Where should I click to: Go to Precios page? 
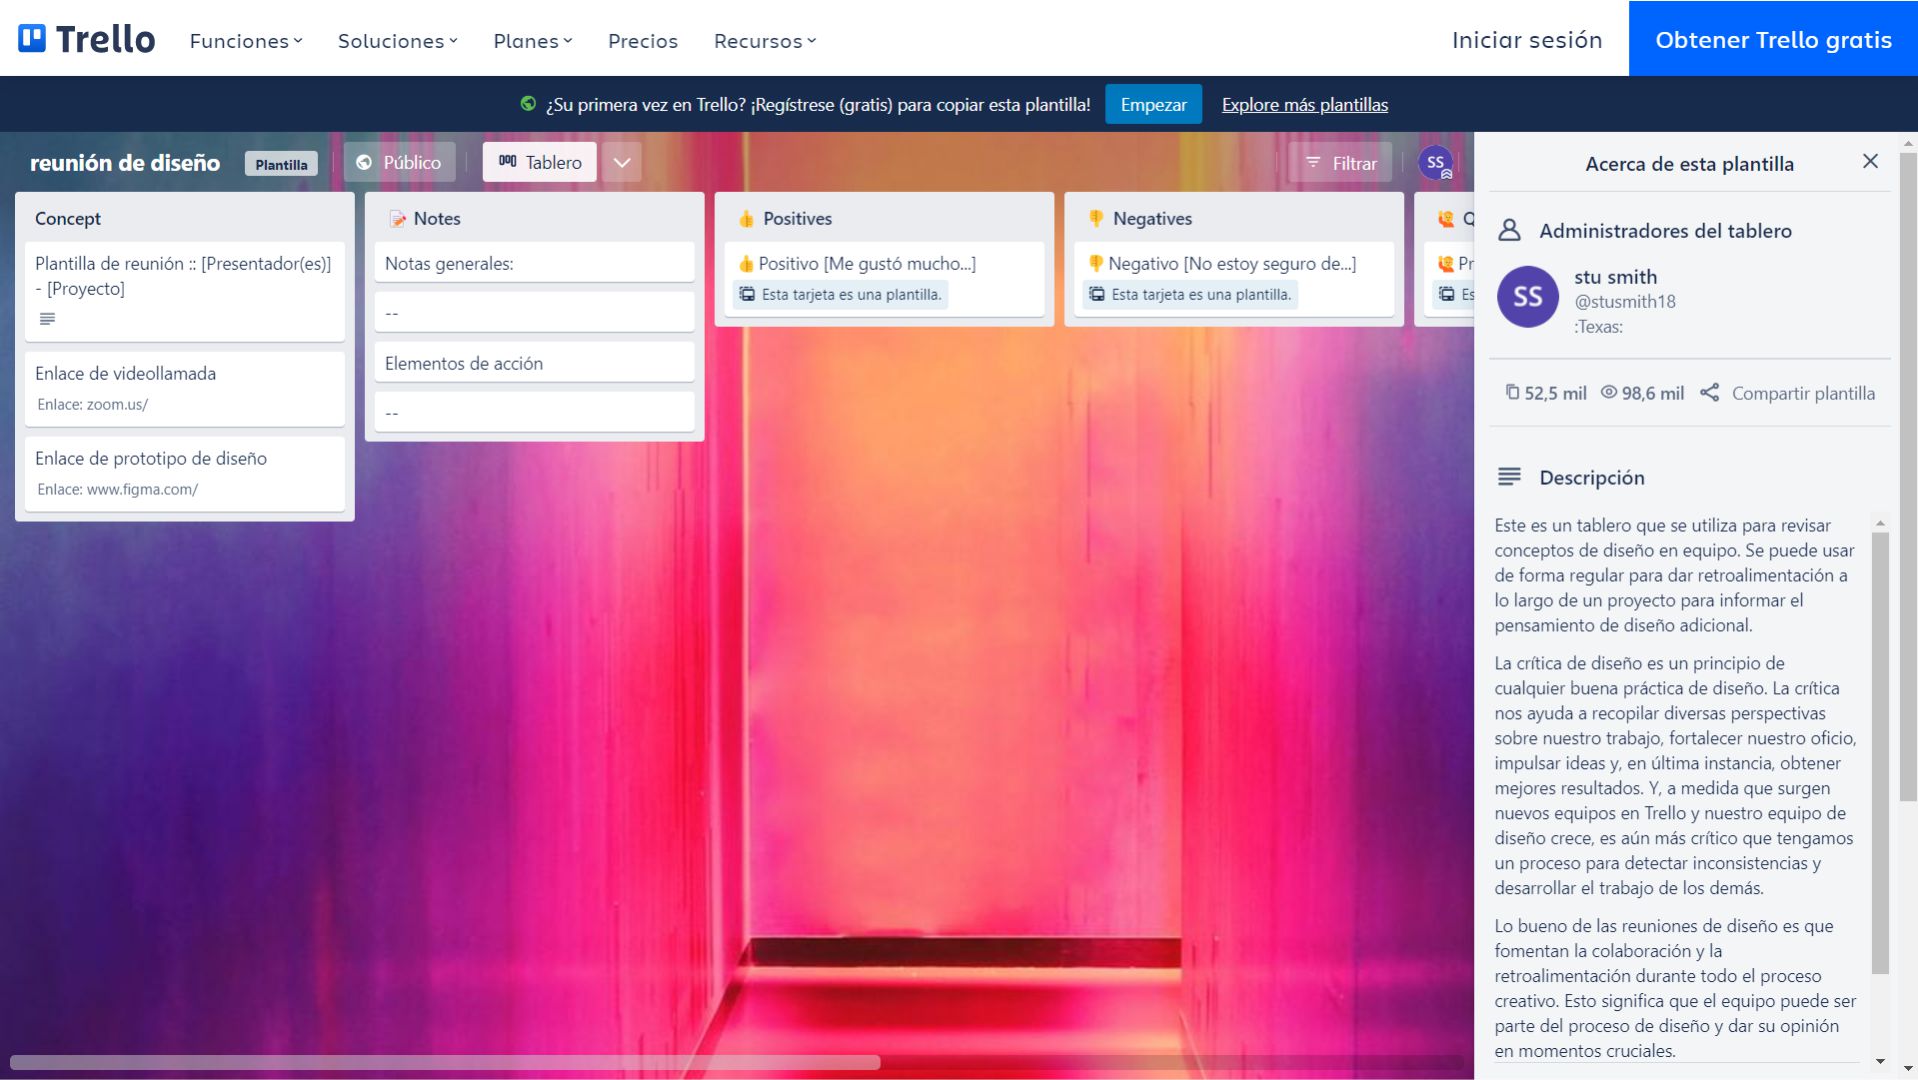coord(642,41)
